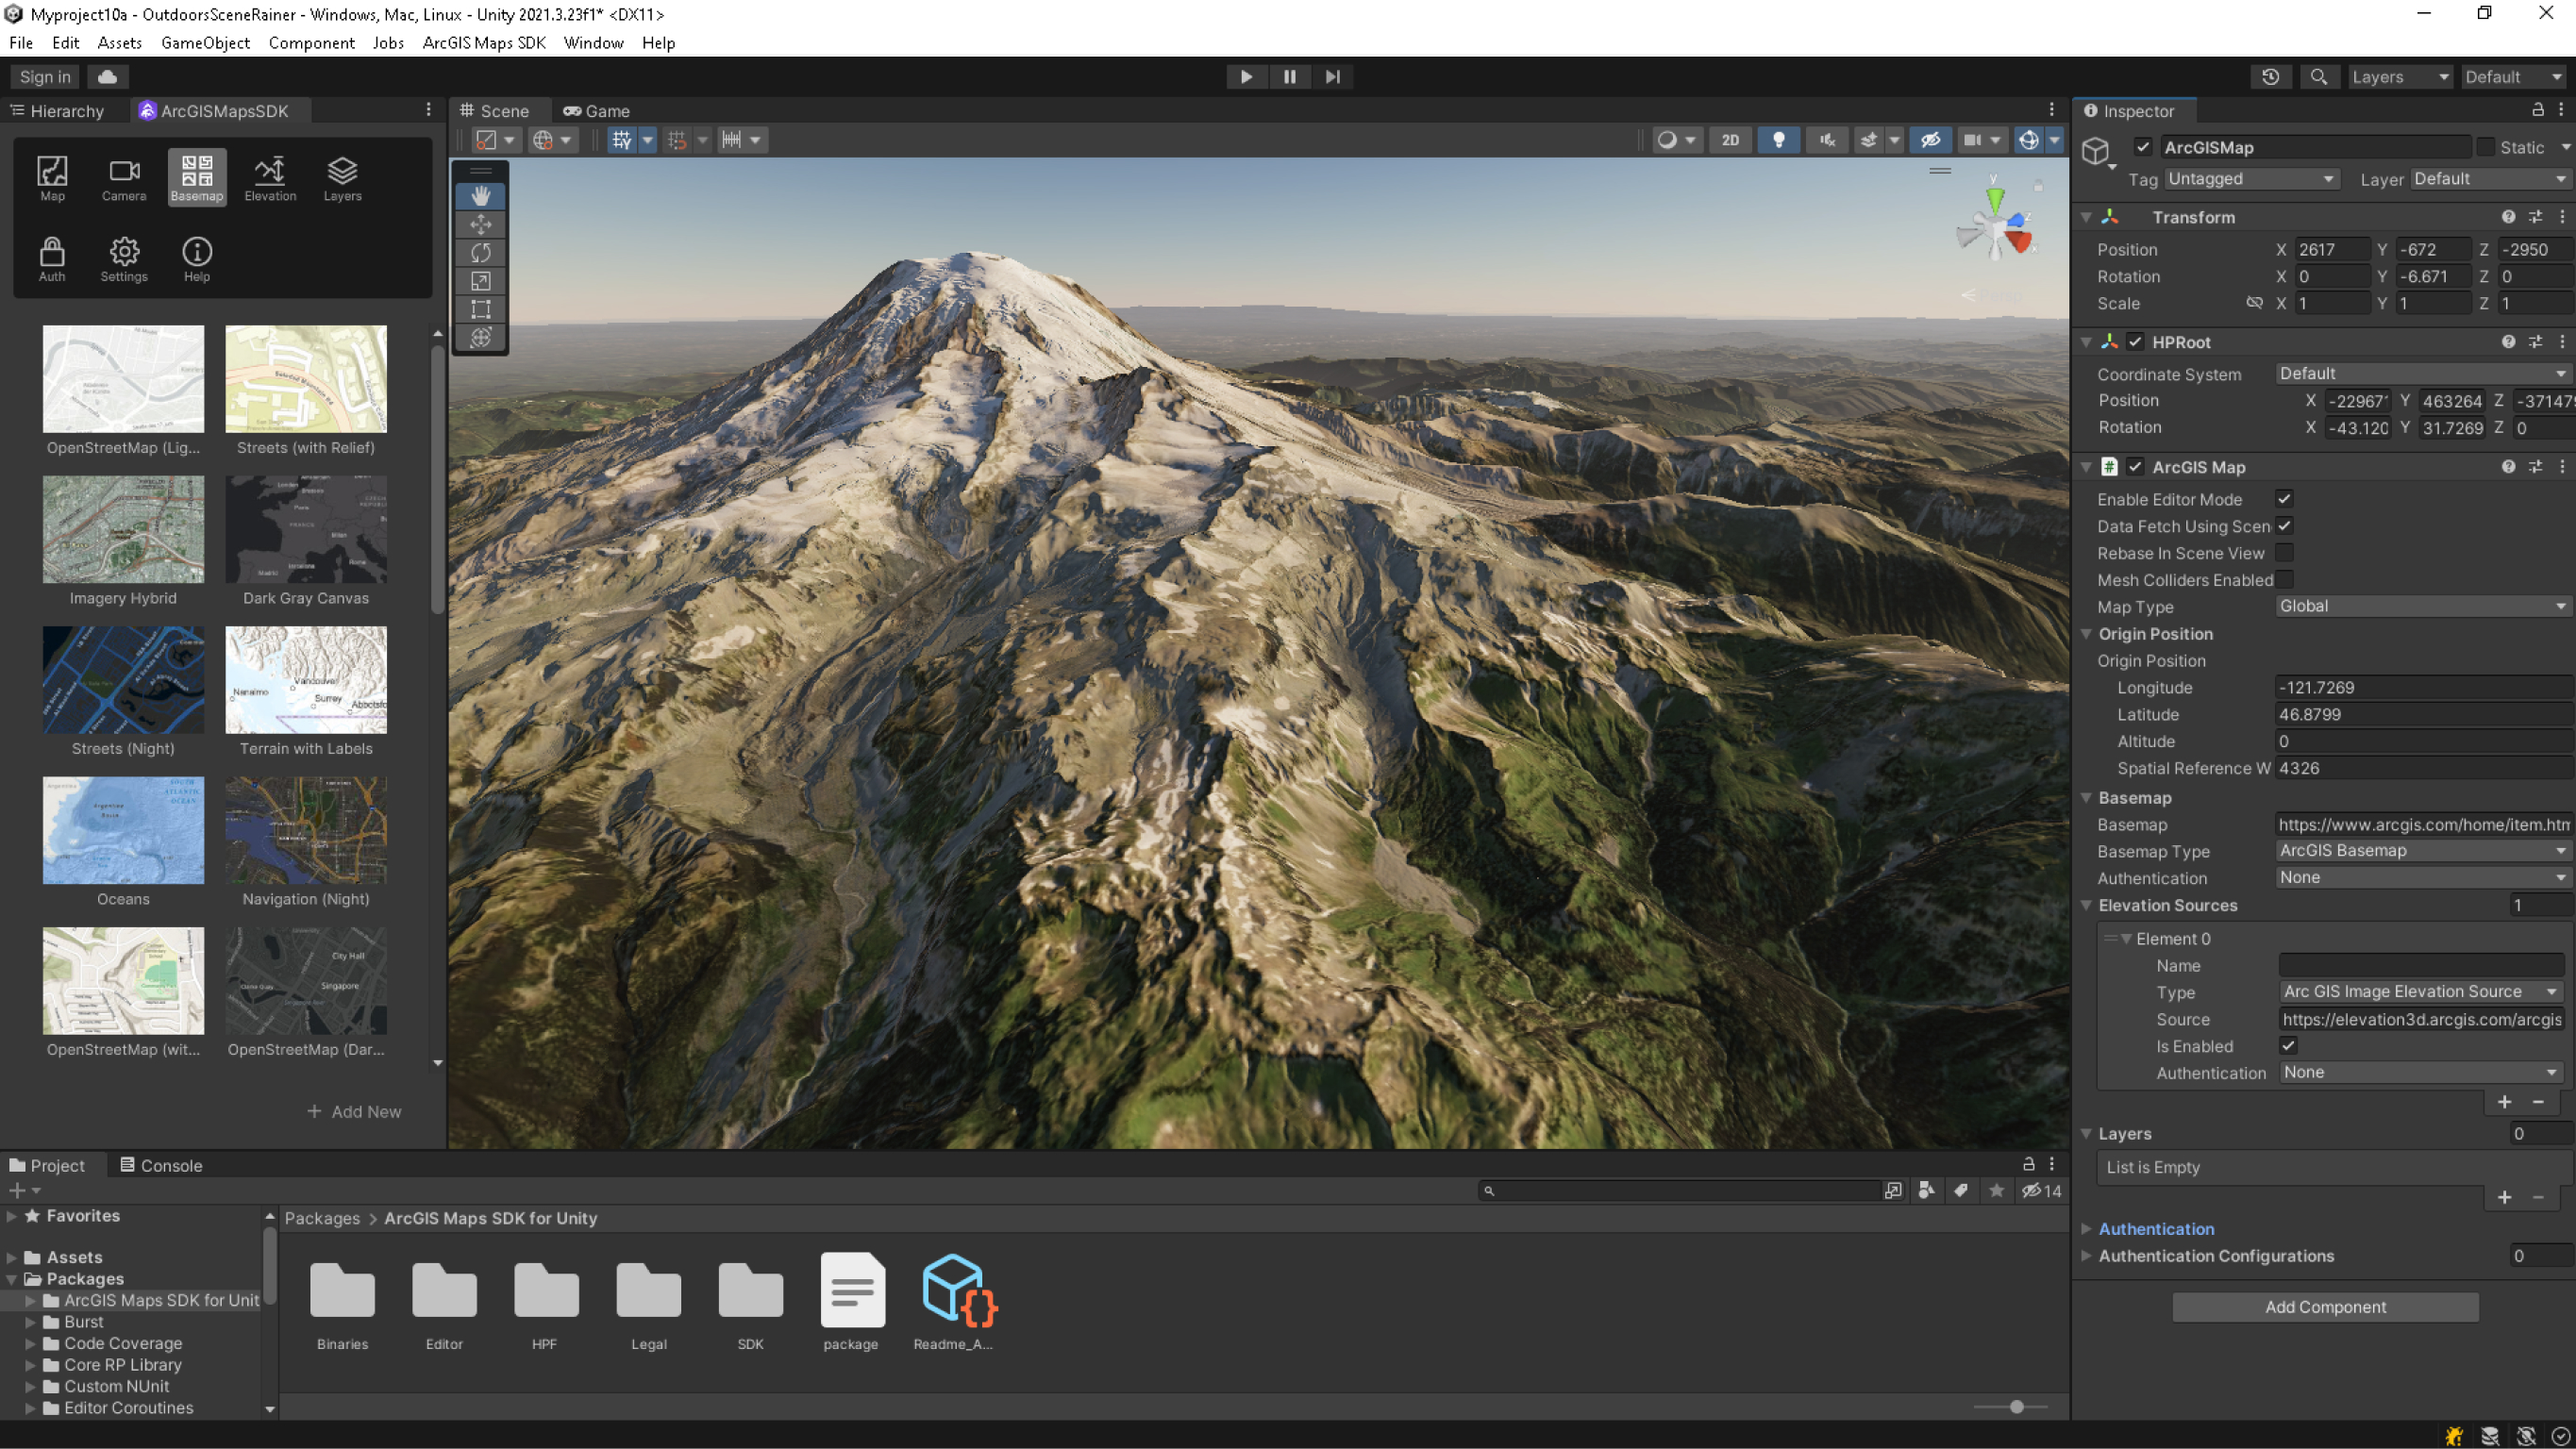This screenshot has height=1449, width=2576.
Task: Uncheck Data Fetch Using Scene Camera
Action: 2284,526
